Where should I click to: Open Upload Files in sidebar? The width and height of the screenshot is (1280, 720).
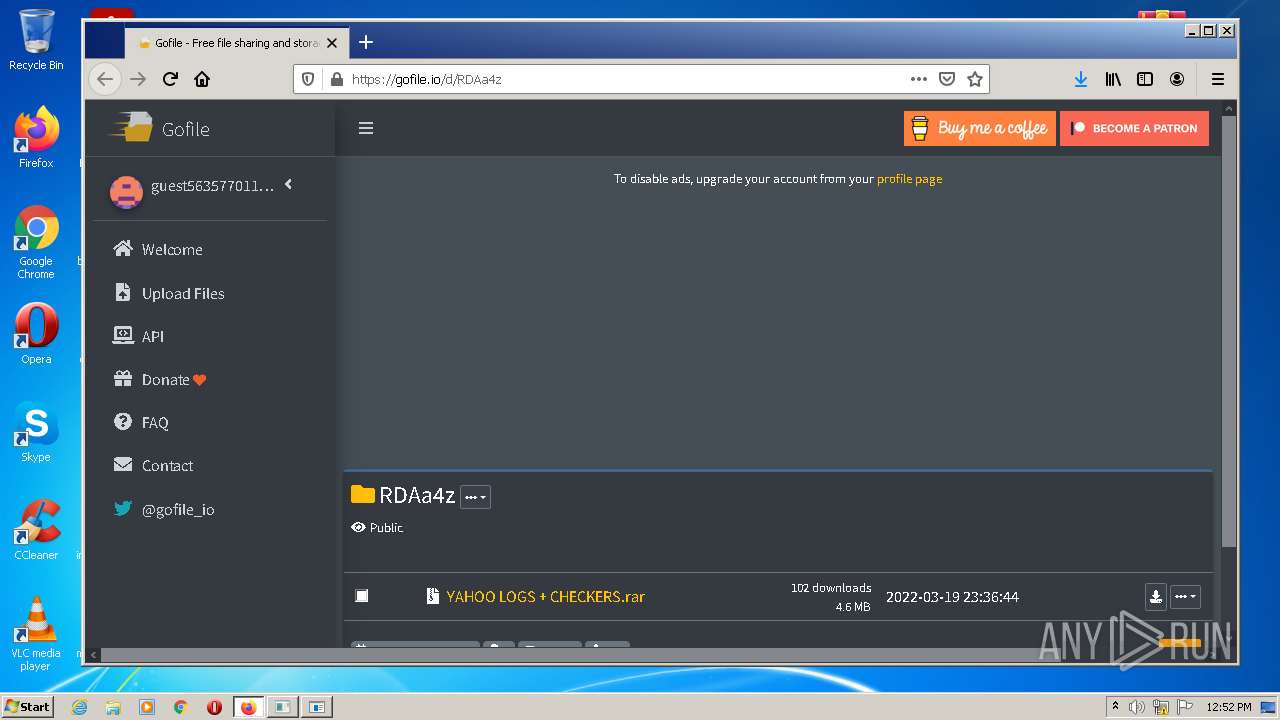coord(169,293)
